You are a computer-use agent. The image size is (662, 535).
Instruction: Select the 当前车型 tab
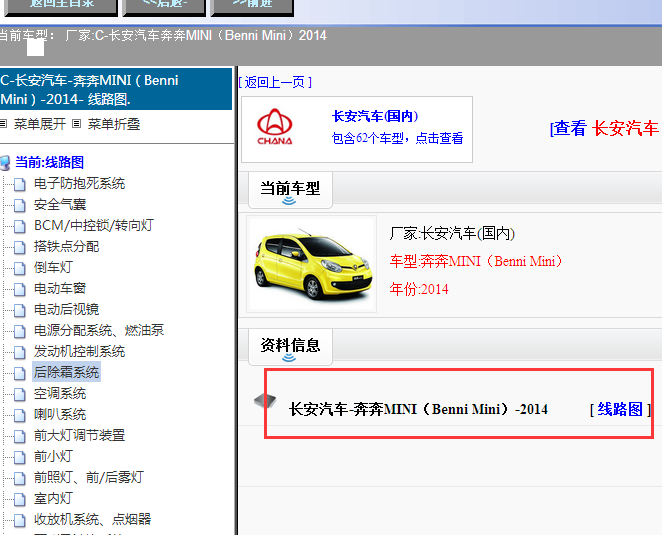290,190
